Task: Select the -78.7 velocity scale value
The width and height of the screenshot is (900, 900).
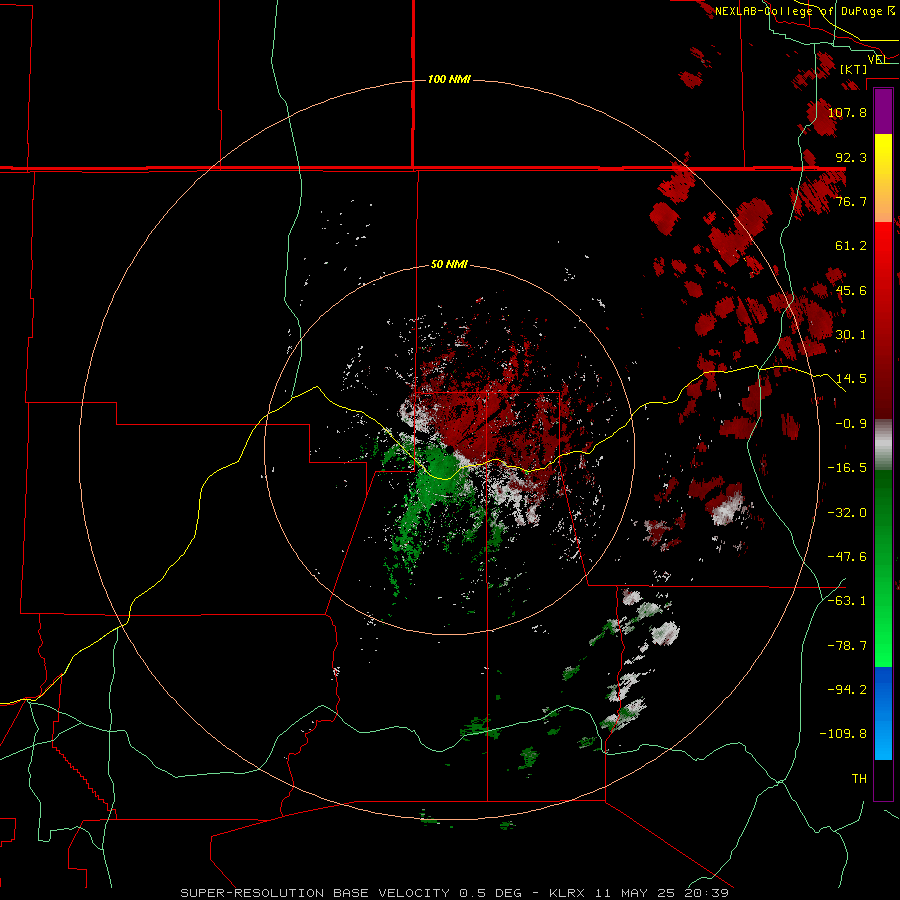Action: click(847, 646)
